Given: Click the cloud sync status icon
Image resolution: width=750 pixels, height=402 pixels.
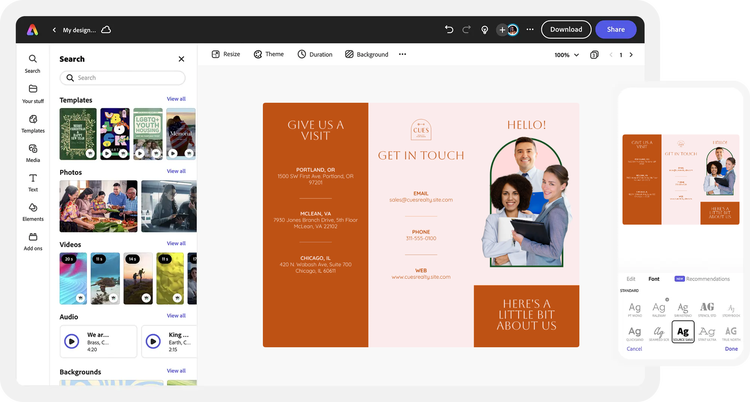Looking at the screenshot, I should tap(106, 30).
